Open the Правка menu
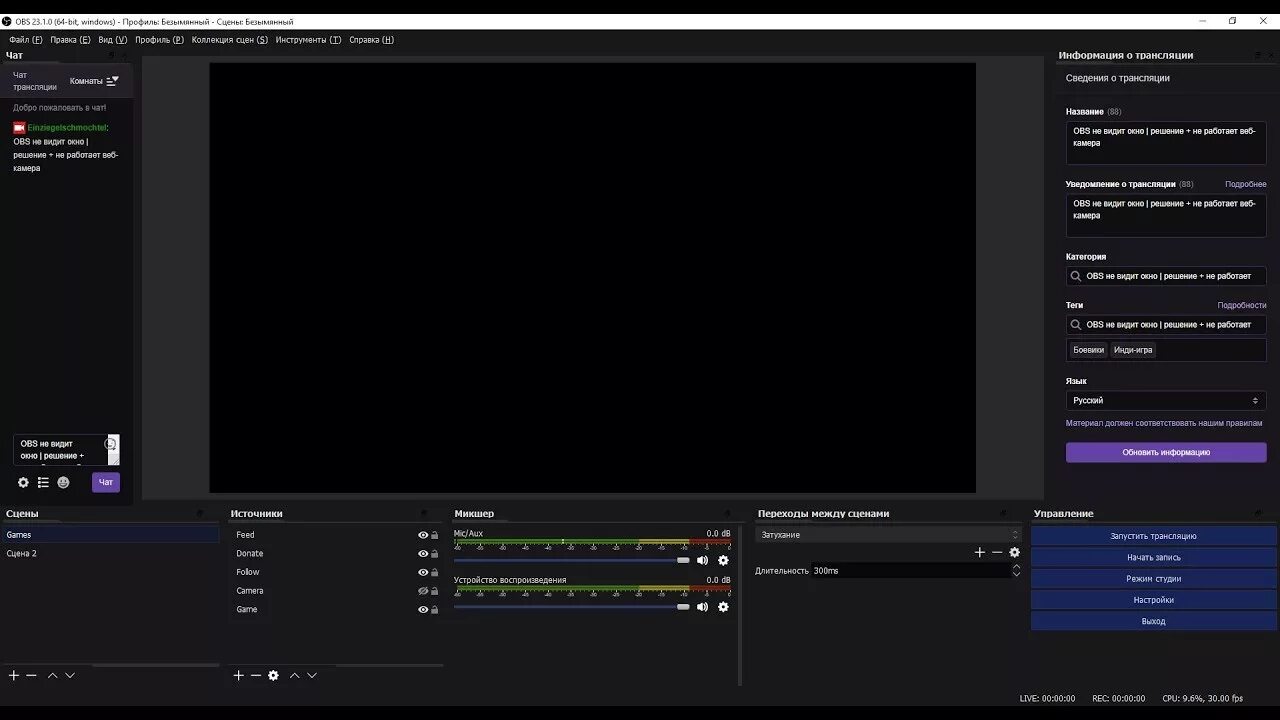The width and height of the screenshot is (1280, 720). point(70,40)
